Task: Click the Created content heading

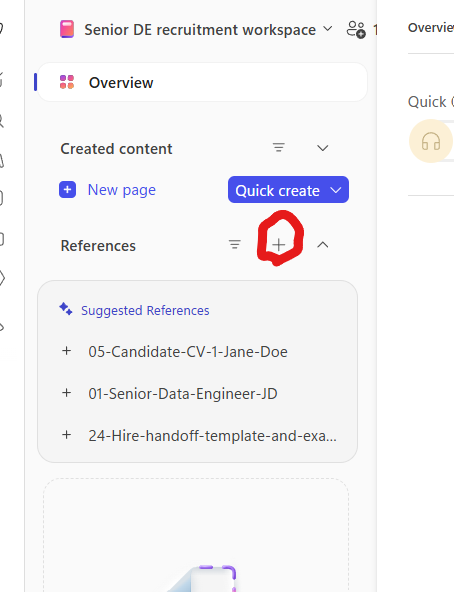Action: [x=116, y=149]
